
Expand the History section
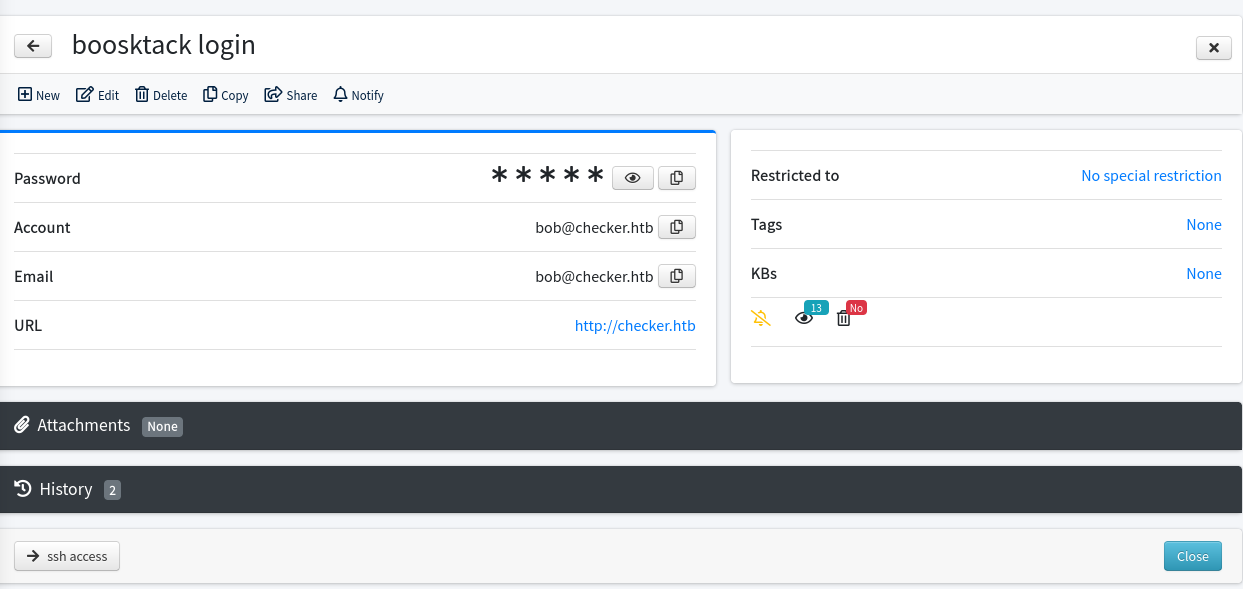point(66,490)
